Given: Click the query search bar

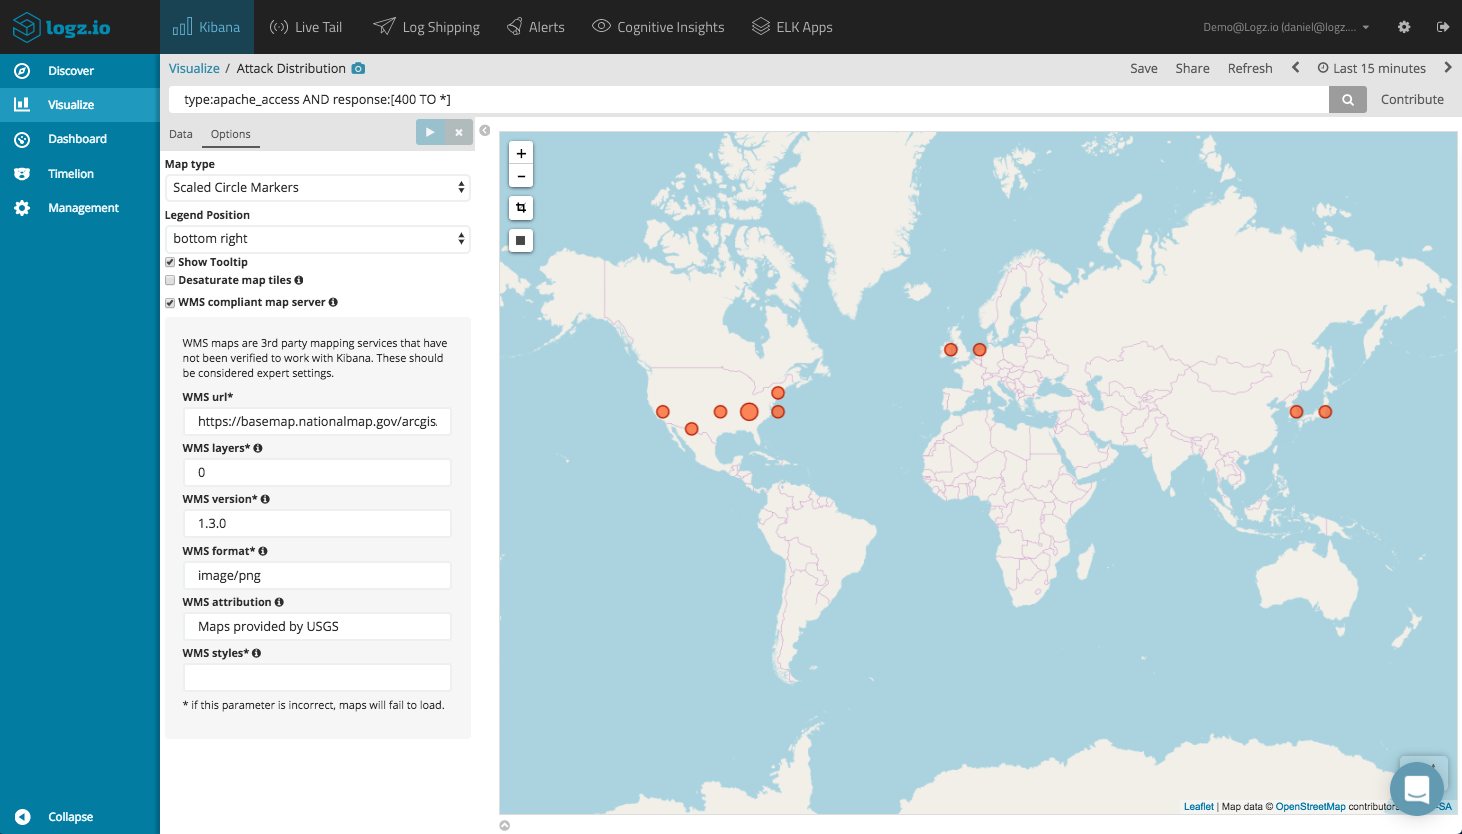Looking at the screenshot, I should (748, 99).
